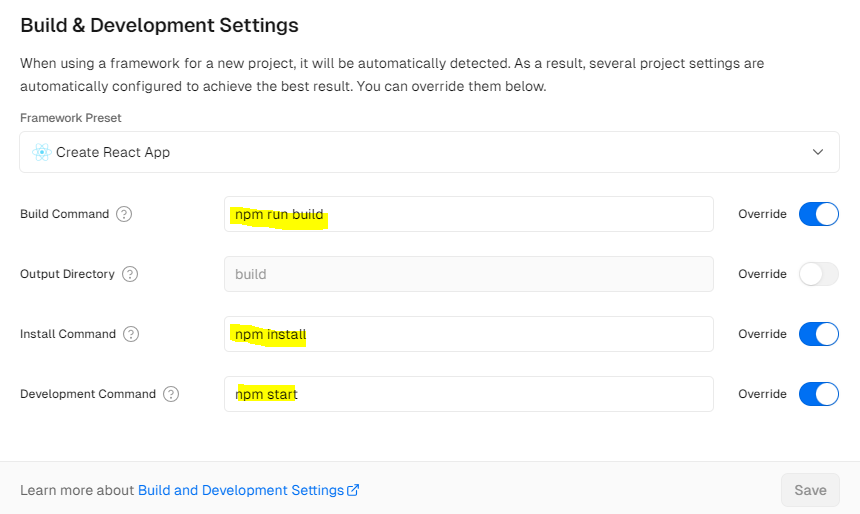Click the Output Directory input field

click(x=468, y=274)
